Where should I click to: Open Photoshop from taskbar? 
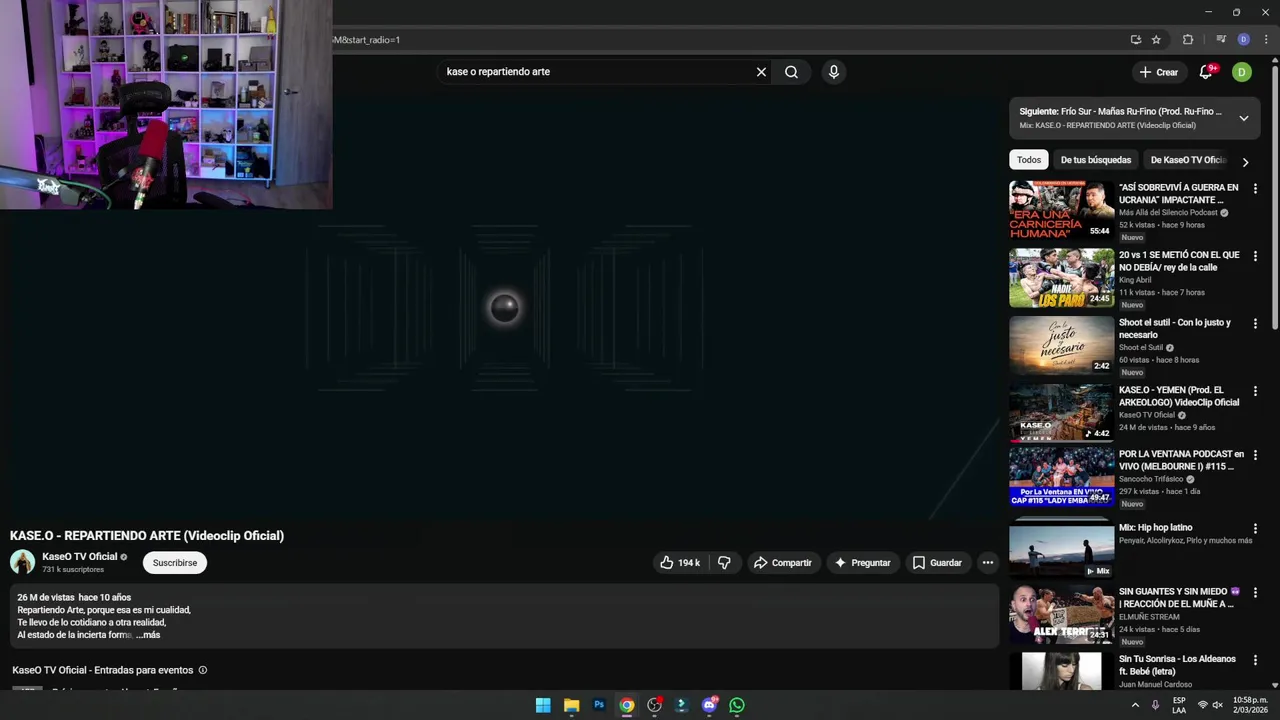tap(599, 705)
